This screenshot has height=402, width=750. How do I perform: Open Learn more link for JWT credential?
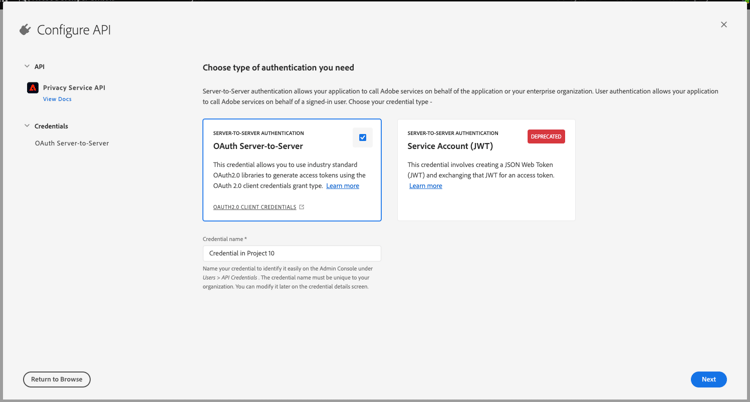pos(426,186)
